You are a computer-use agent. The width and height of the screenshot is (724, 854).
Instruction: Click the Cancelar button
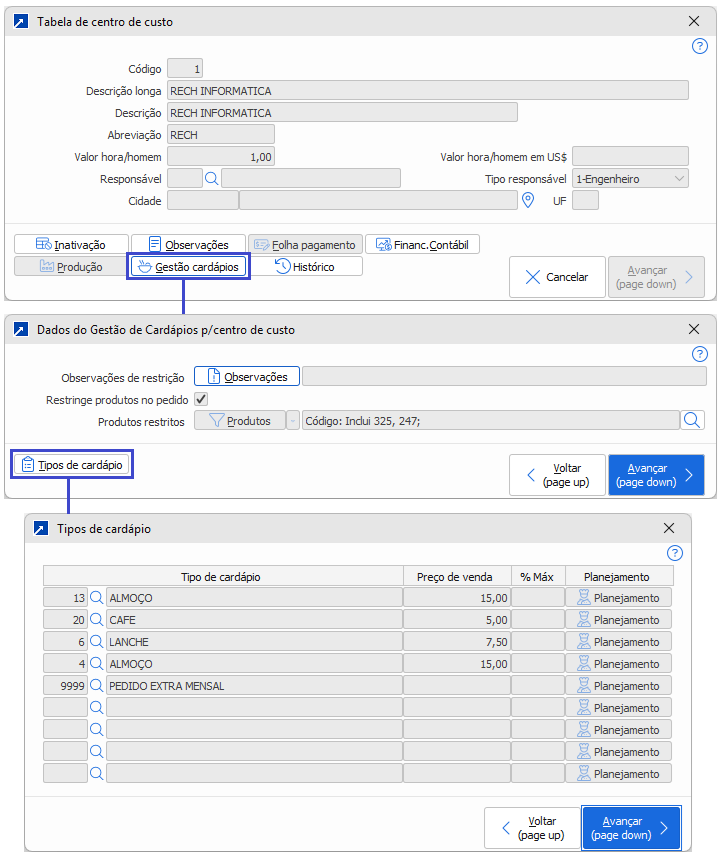pyautogui.click(x=557, y=277)
